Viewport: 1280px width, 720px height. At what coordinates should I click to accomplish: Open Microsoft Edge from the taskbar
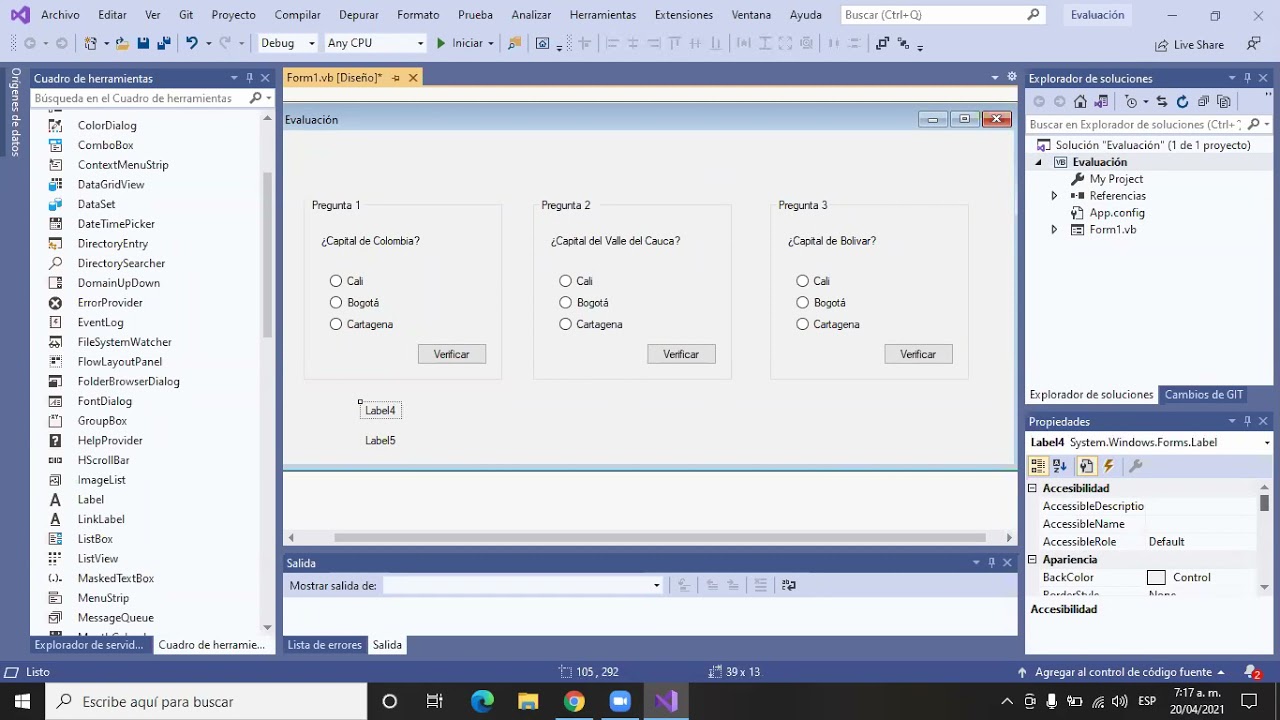pyautogui.click(x=482, y=701)
